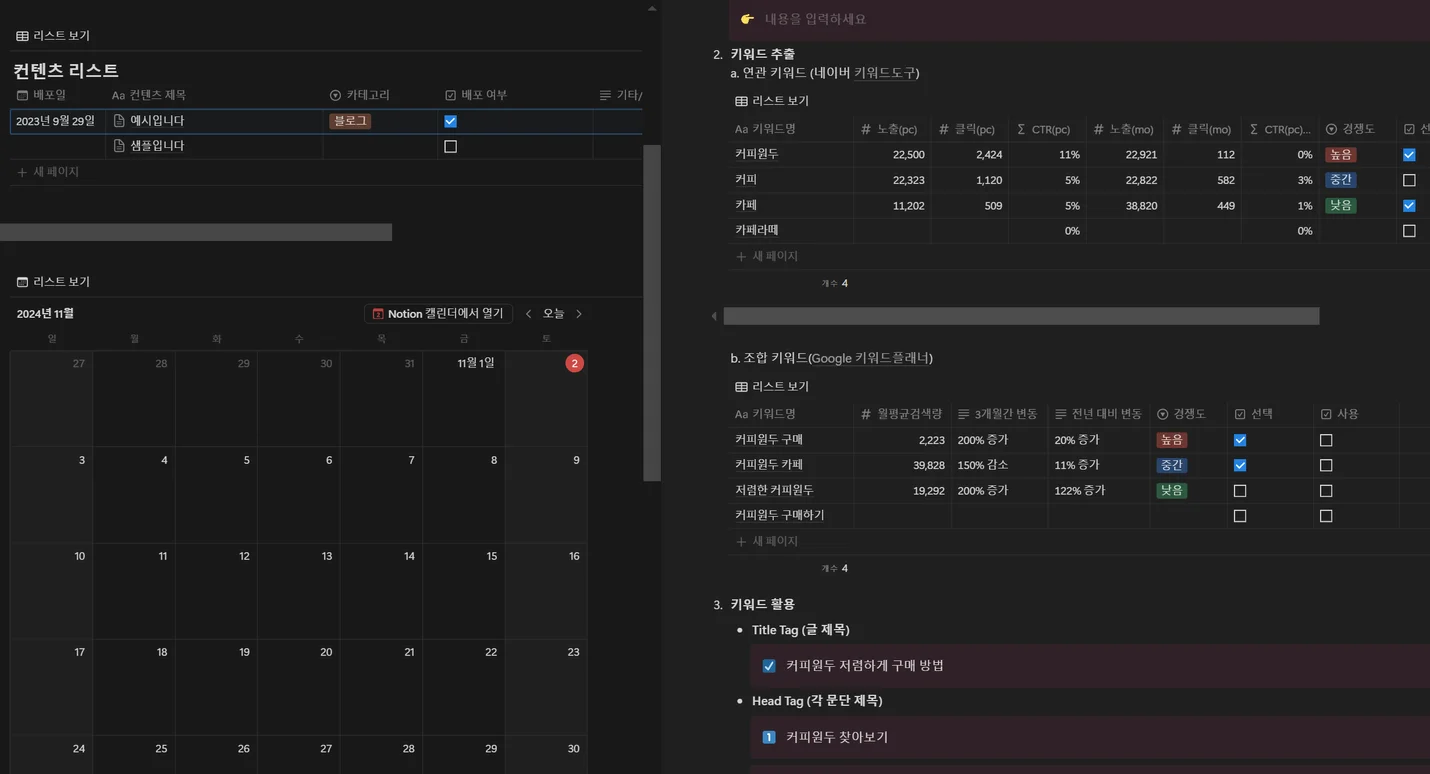Add 새 페이지 below 카페라떼 row

click(x=767, y=256)
